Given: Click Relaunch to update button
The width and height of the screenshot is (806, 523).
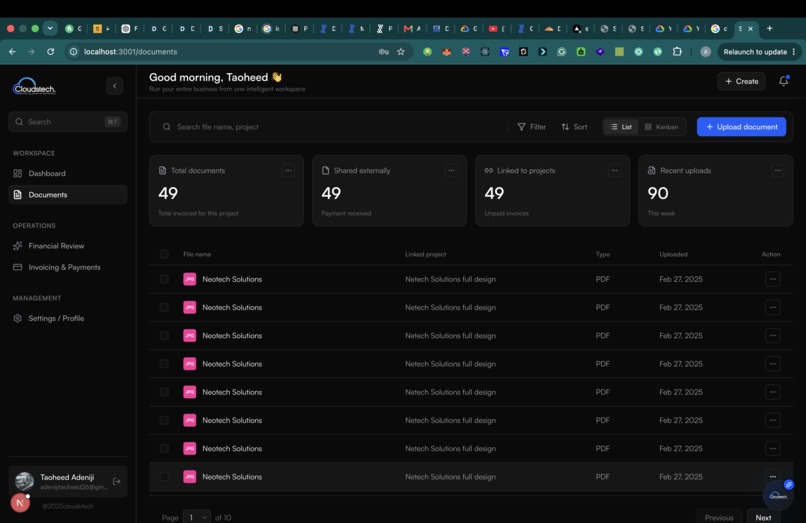Looking at the screenshot, I should pos(755,51).
